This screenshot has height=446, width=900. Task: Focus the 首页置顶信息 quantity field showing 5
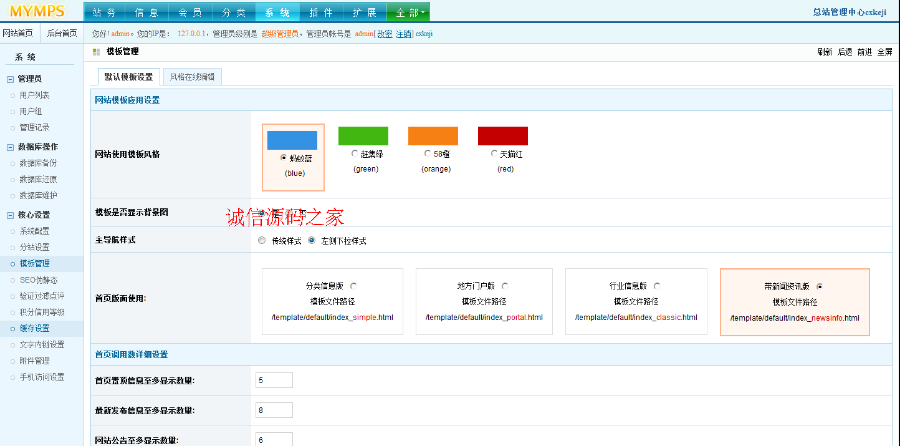(x=274, y=380)
